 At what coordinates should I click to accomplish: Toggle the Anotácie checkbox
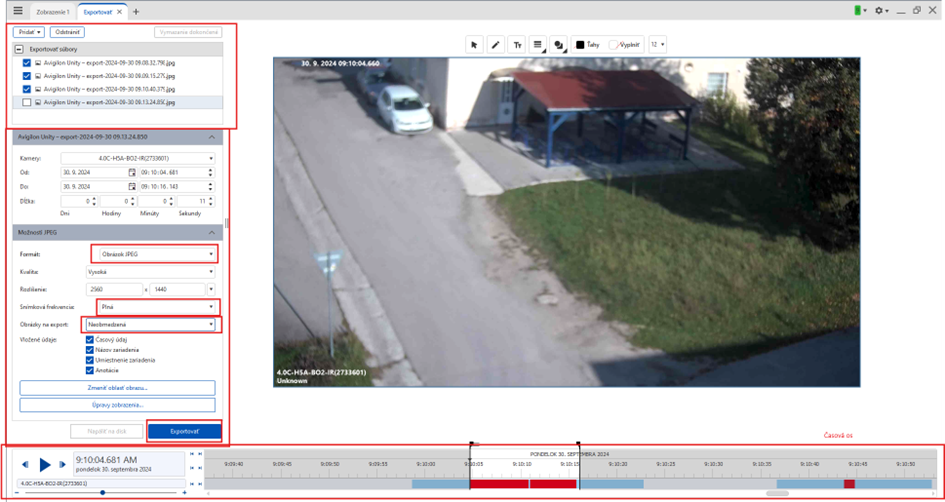click(x=90, y=370)
